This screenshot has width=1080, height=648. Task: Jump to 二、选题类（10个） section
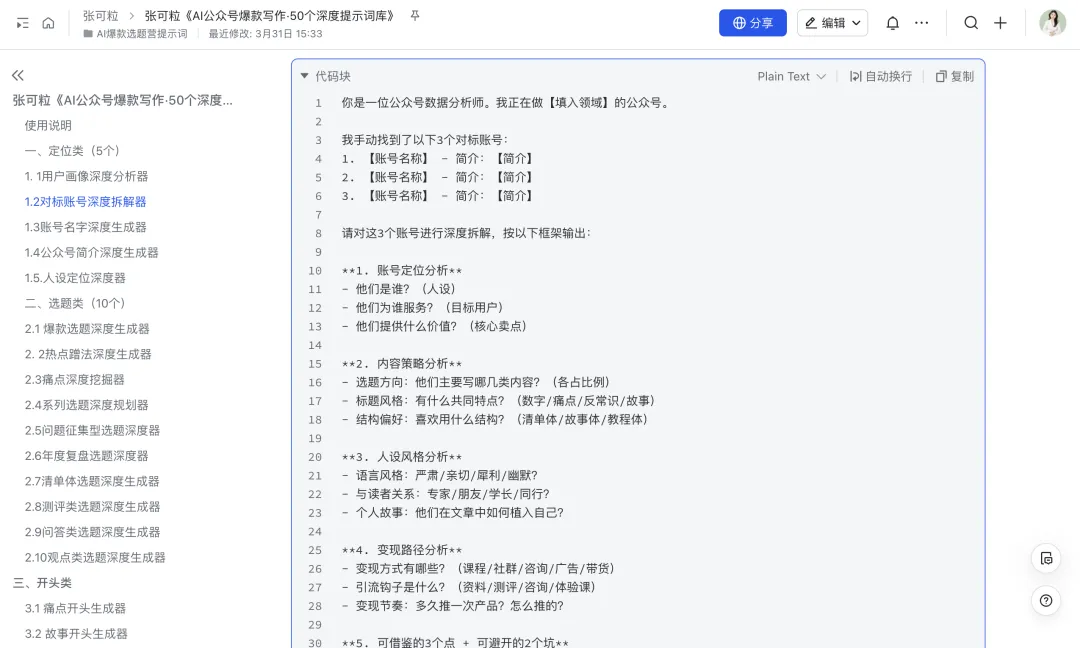(77, 304)
